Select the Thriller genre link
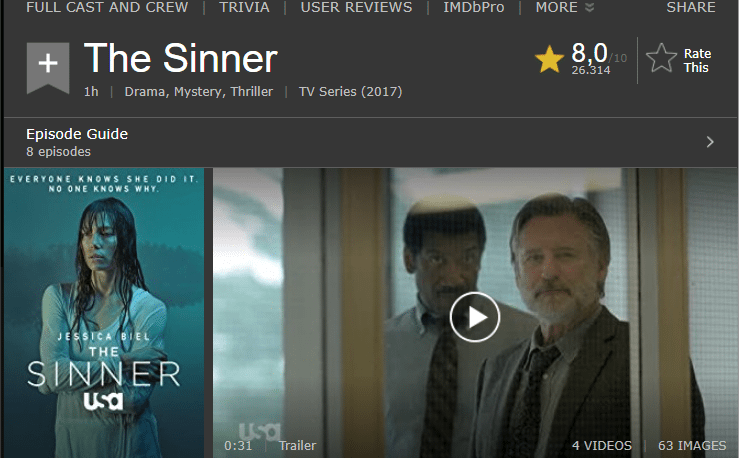The image size is (739, 458). [252, 91]
